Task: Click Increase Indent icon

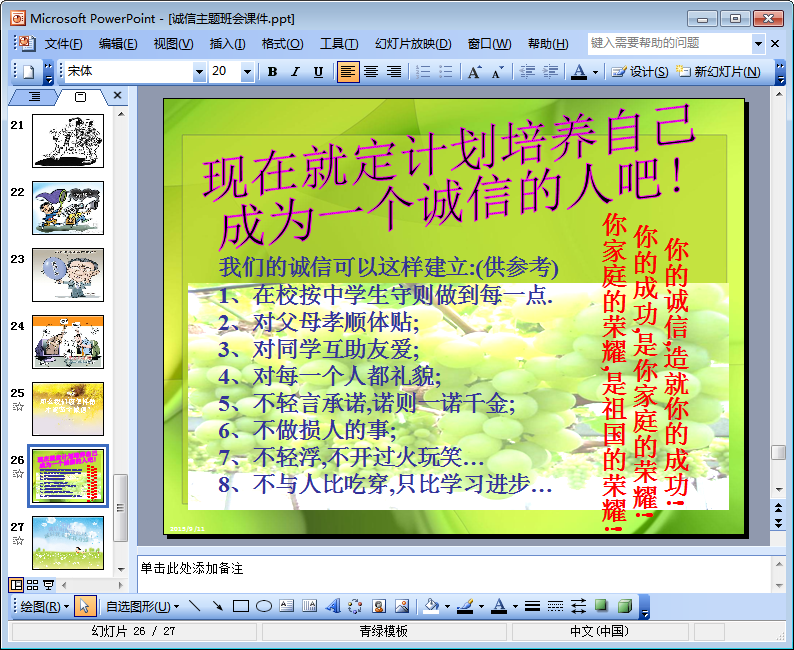Action: click(550, 72)
